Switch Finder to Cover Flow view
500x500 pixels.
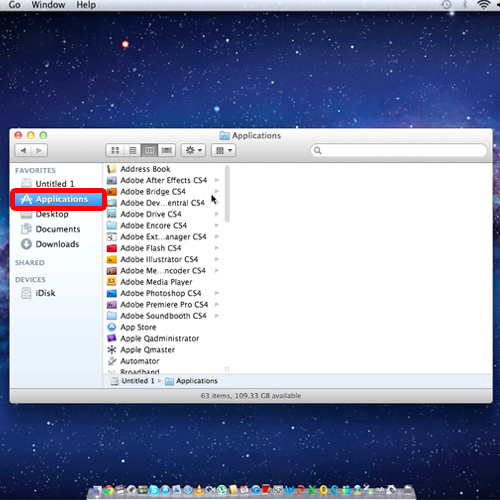(167, 150)
